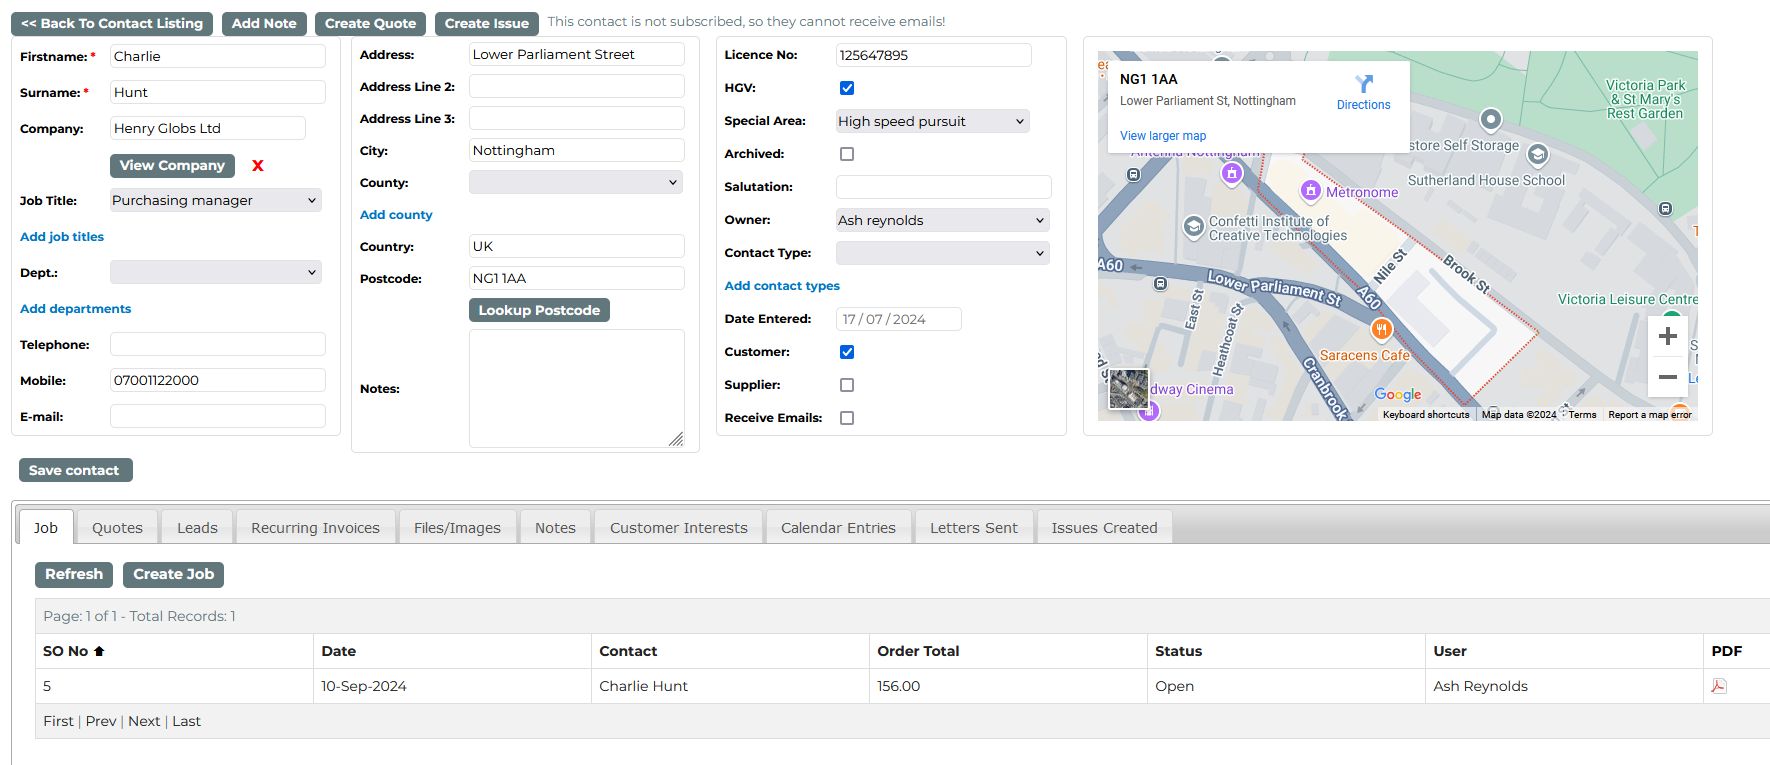Click the Add county link
The image size is (1770, 765).
point(396,215)
